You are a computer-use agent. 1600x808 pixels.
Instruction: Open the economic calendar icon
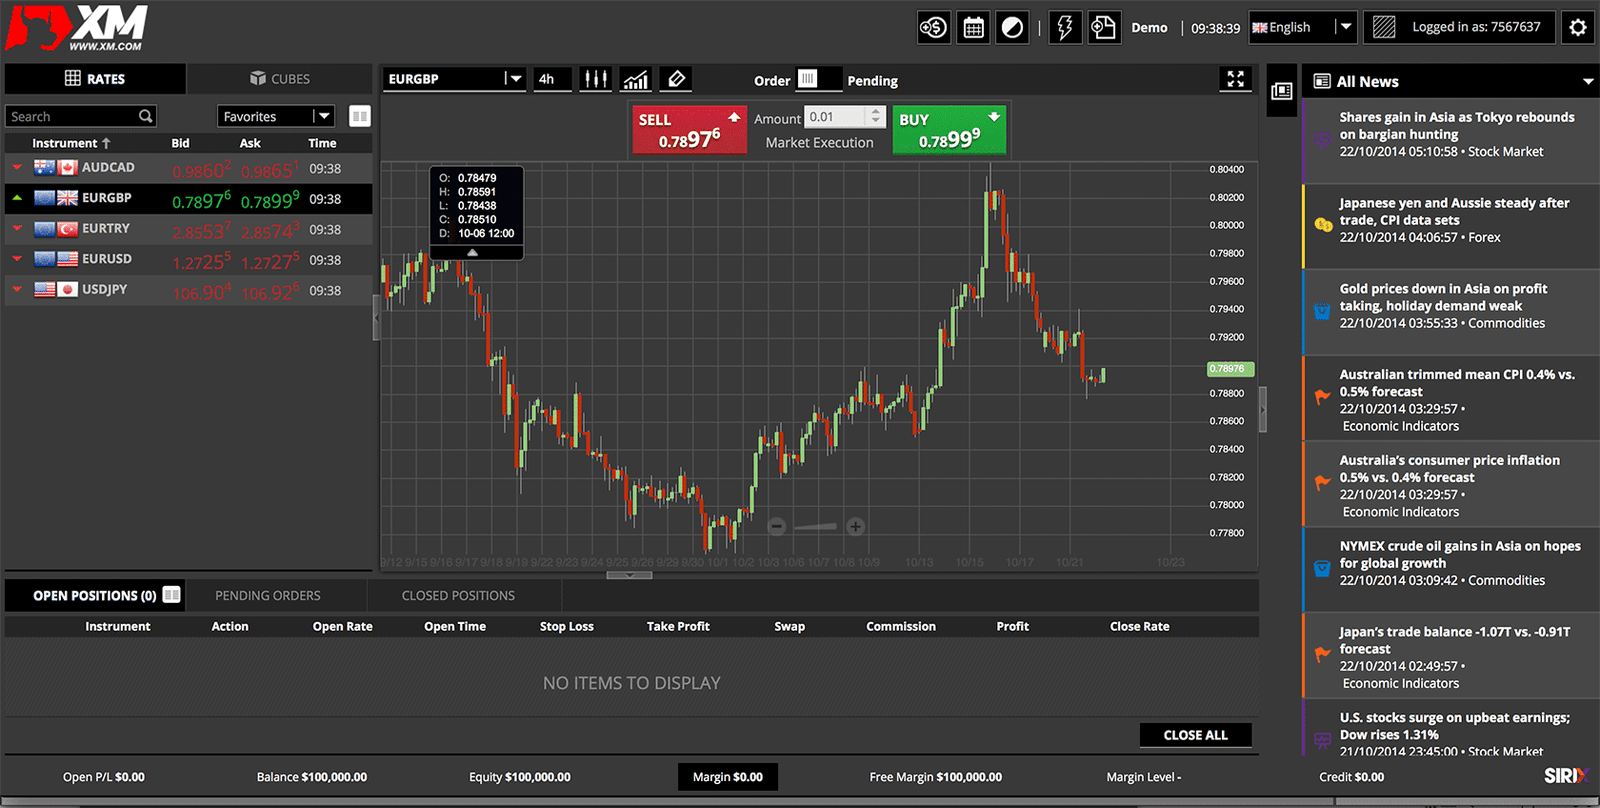[x=973, y=28]
